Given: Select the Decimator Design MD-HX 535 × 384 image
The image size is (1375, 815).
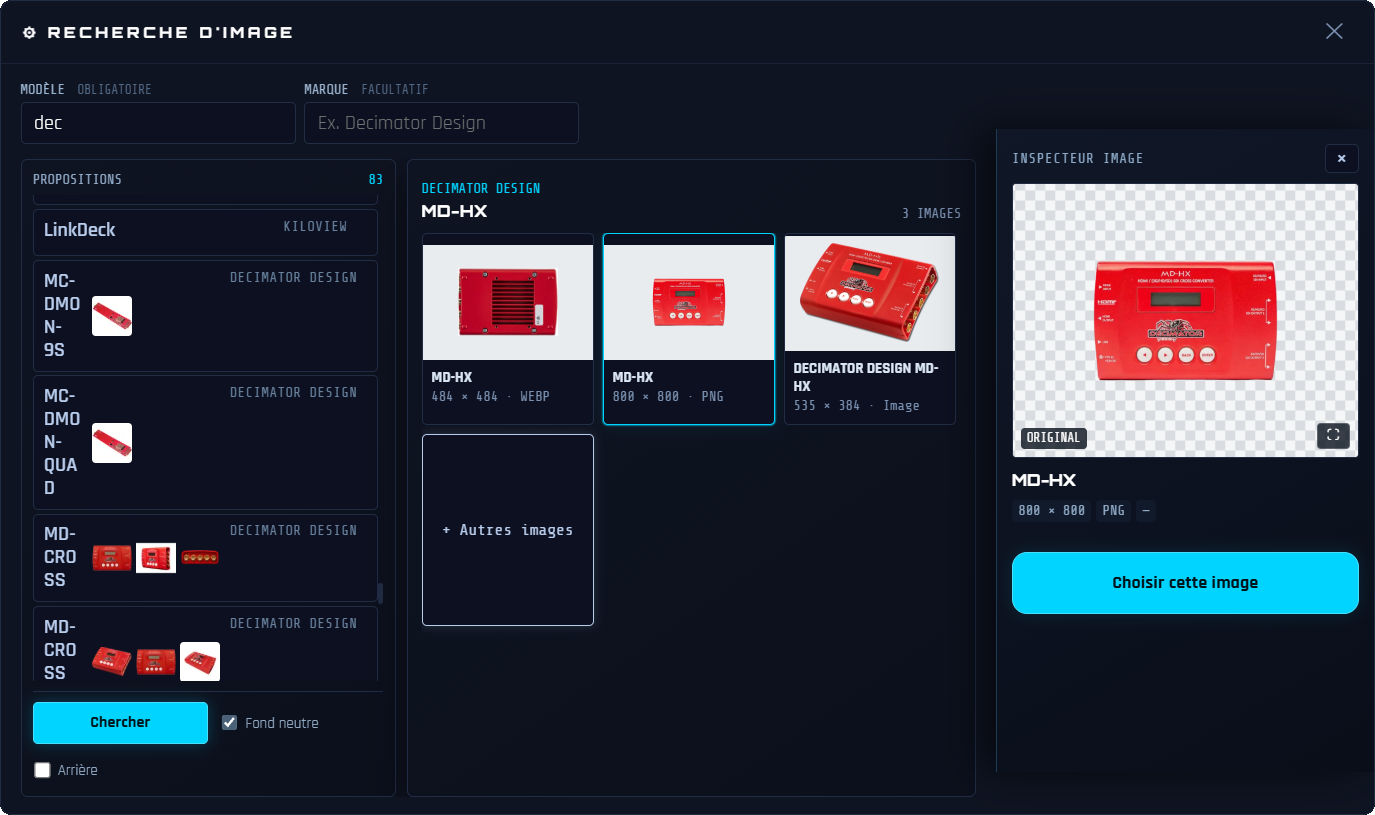Looking at the screenshot, I should (870, 329).
